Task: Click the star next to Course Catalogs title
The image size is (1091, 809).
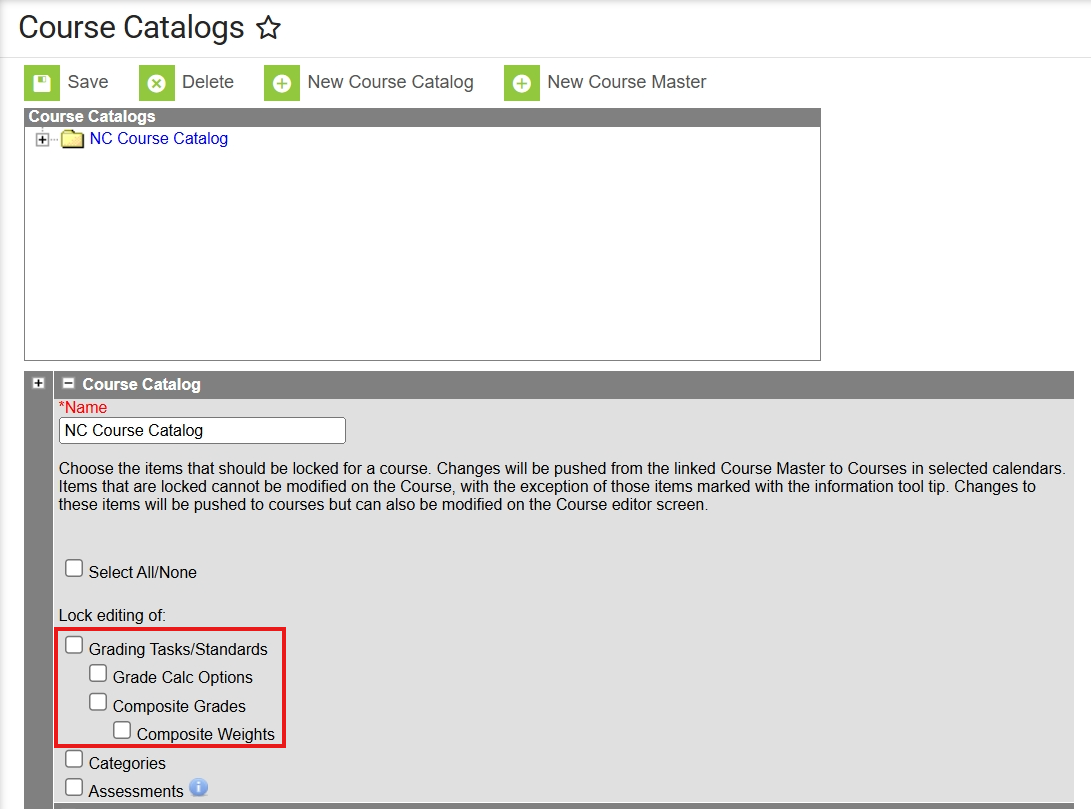Action: [269, 29]
